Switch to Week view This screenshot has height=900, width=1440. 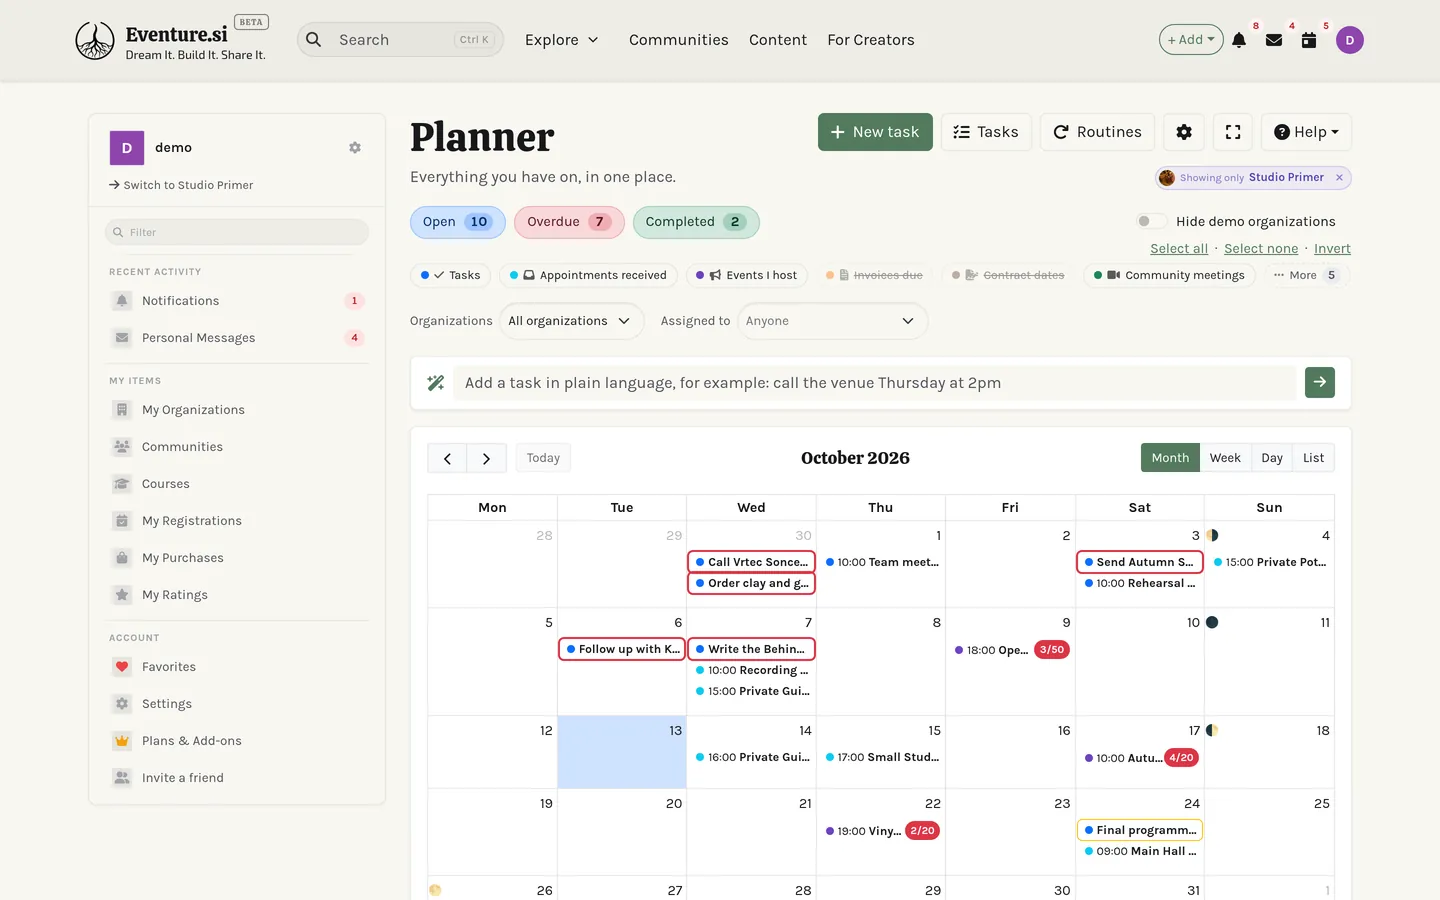click(x=1225, y=458)
